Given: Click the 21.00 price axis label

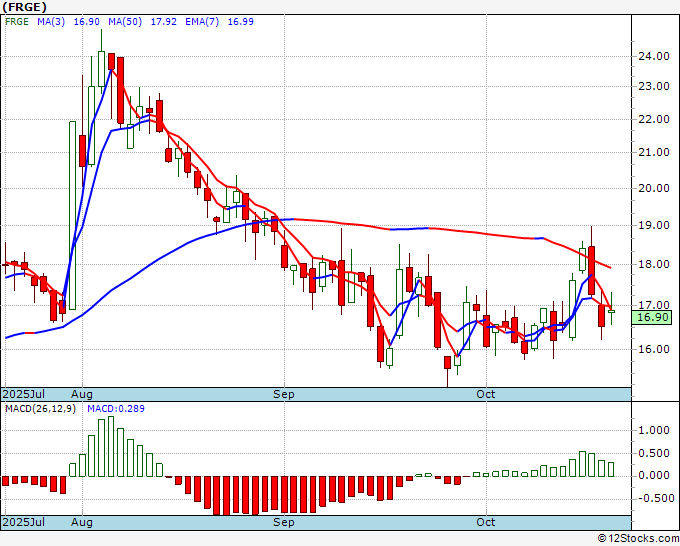Looking at the screenshot, I should click(654, 152).
